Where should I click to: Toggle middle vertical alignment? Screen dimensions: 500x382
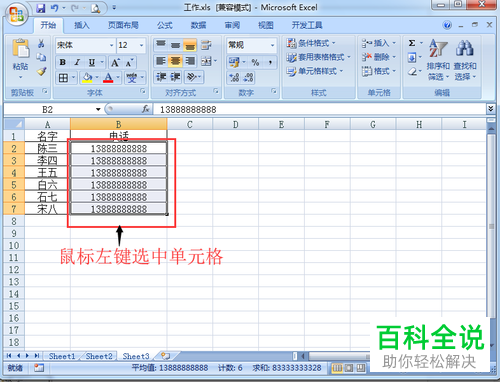click(x=175, y=45)
